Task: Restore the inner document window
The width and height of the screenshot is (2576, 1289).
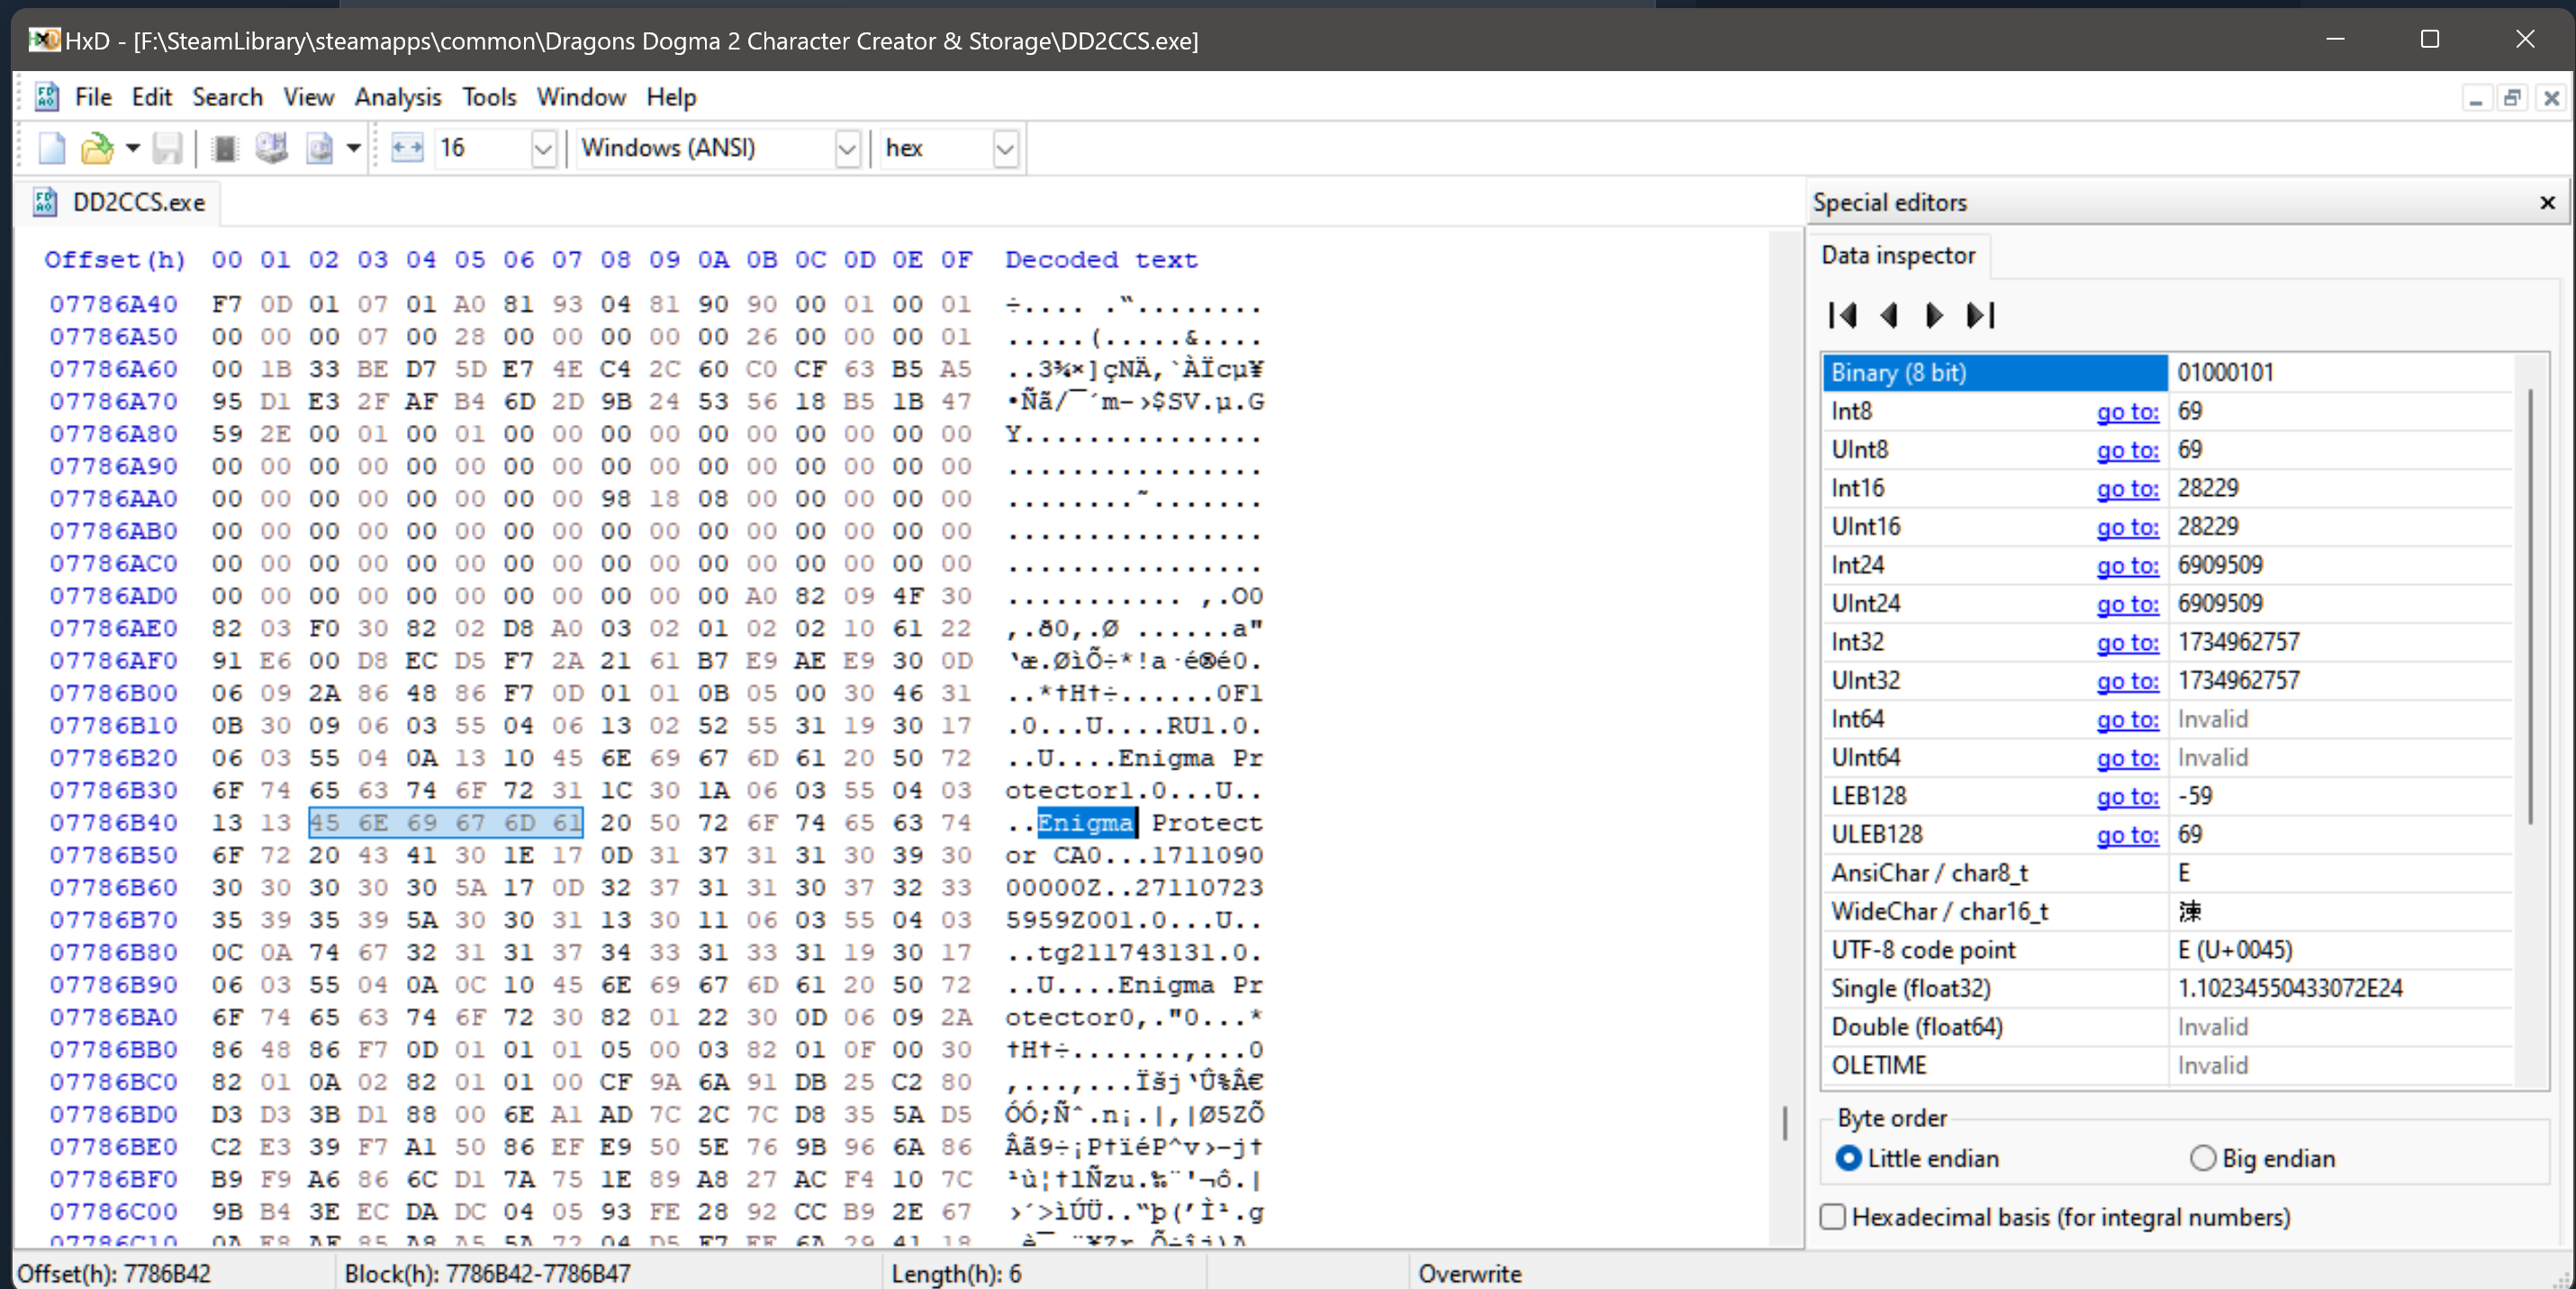Action: click(x=2512, y=98)
